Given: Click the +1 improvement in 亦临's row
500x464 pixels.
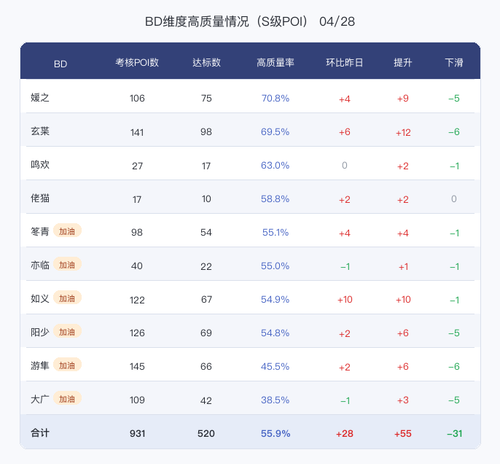Looking at the screenshot, I should [404, 267].
